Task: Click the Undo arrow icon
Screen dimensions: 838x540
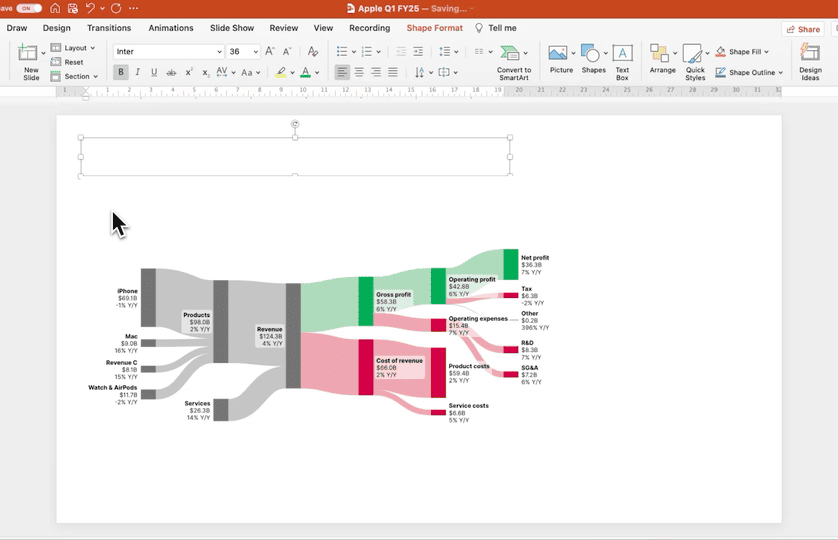Action: click(90, 8)
